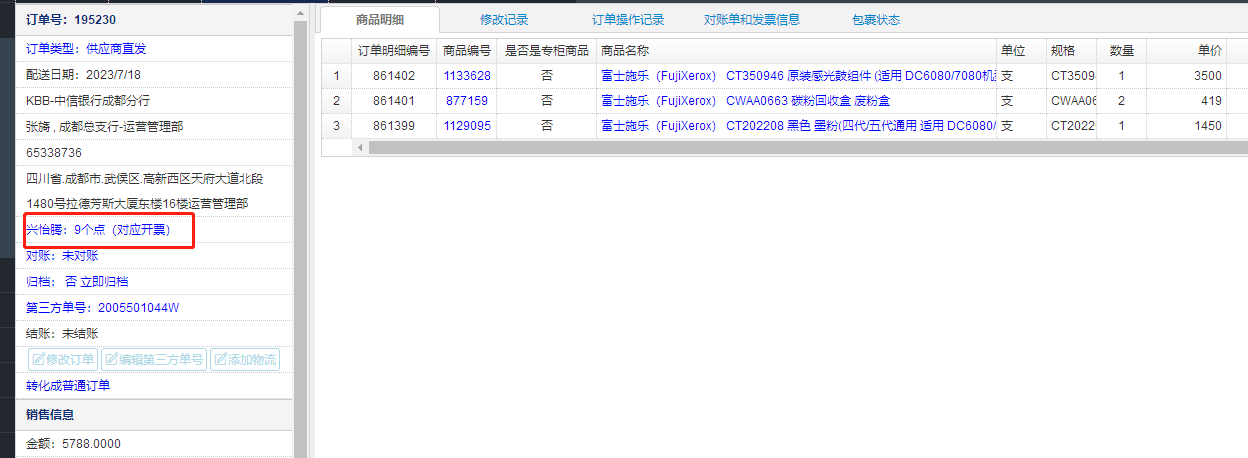Viewport: 1248px width, 458px height.
Task: Click row number 1 in table
Action: click(337, 76)
